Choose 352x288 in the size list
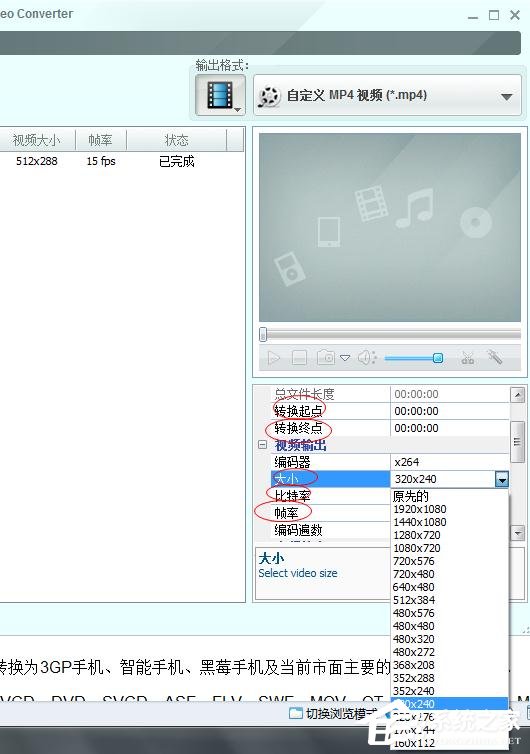530x754 pixels. [449, 678]
